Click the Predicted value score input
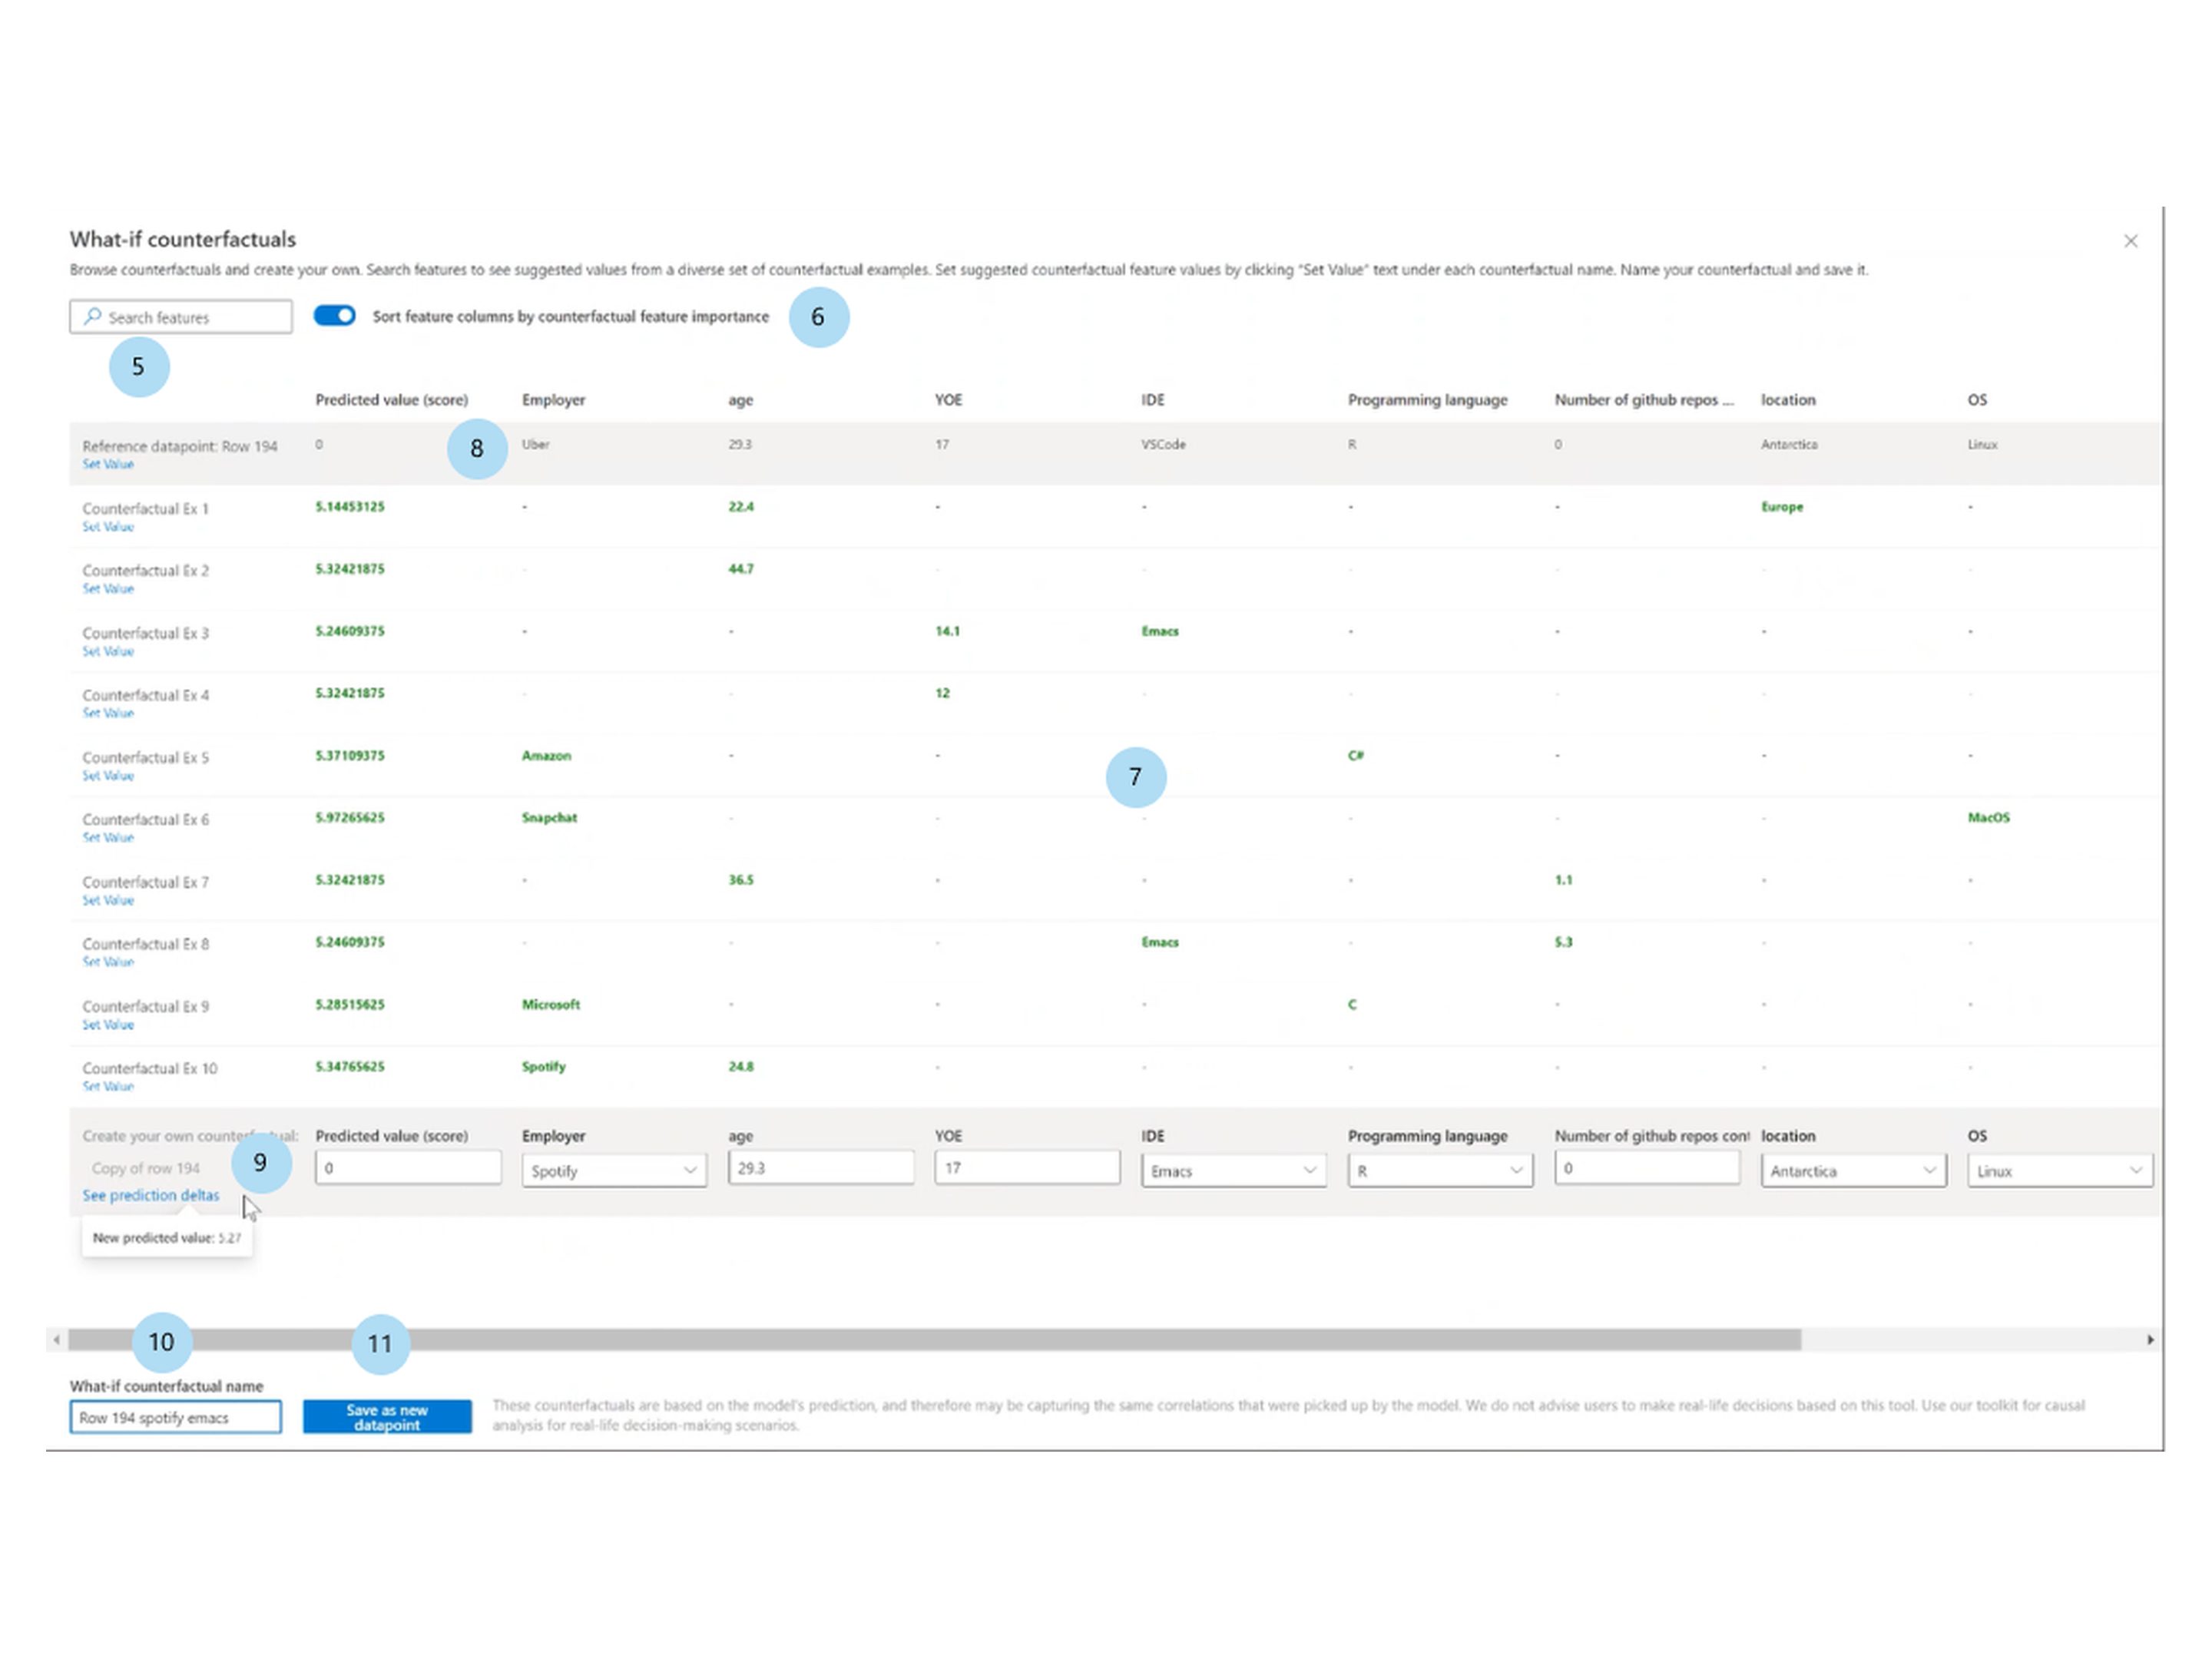The image size is (2212, 1659). [408, 1168]
